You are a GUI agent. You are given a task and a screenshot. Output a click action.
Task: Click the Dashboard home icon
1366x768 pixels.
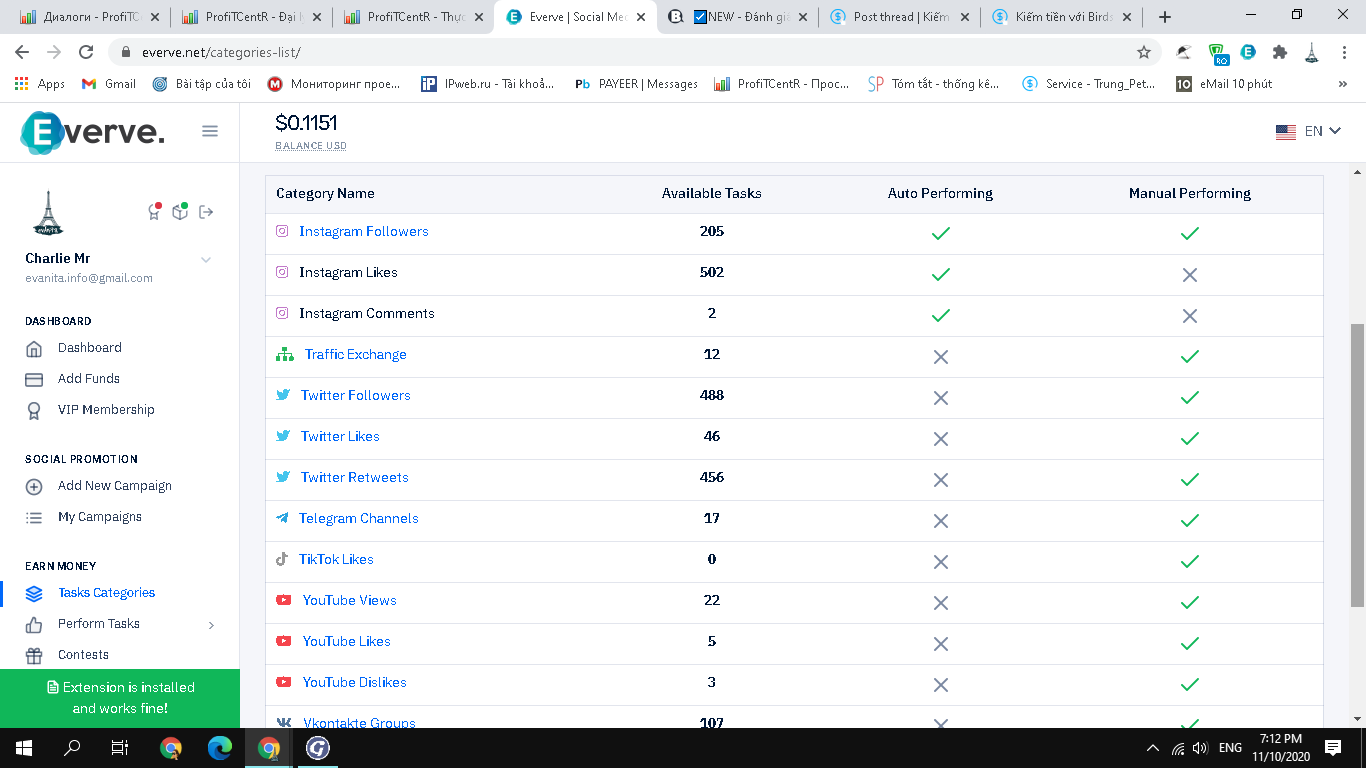tap(34, 349)
